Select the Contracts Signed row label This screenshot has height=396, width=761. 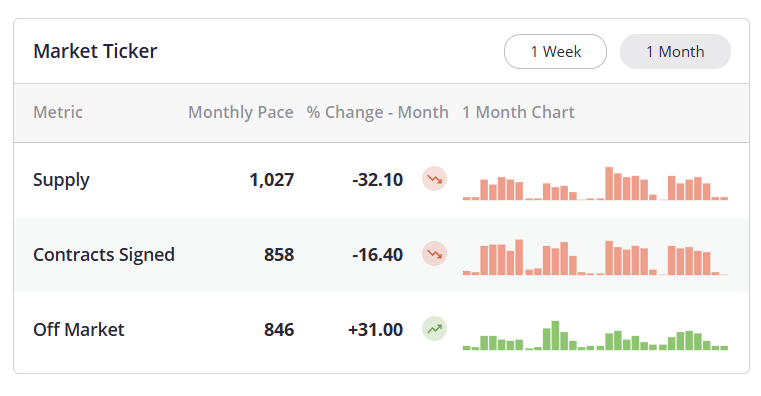tap(104, 255)
